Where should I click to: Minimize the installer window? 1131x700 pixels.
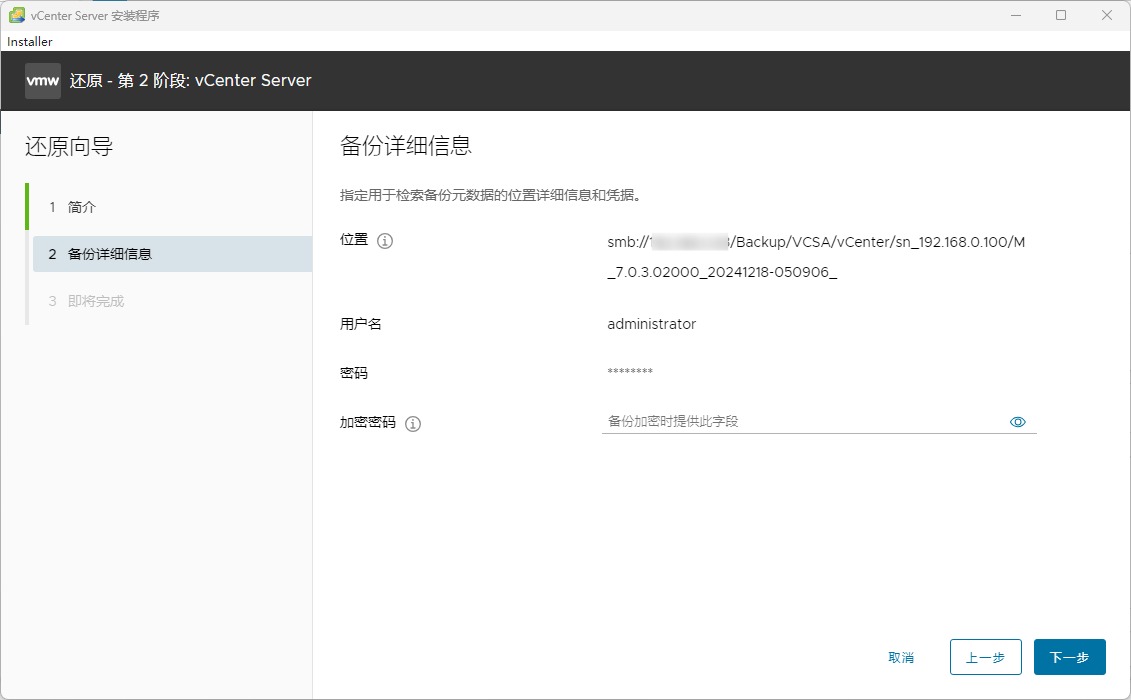tap(1015, 15)
